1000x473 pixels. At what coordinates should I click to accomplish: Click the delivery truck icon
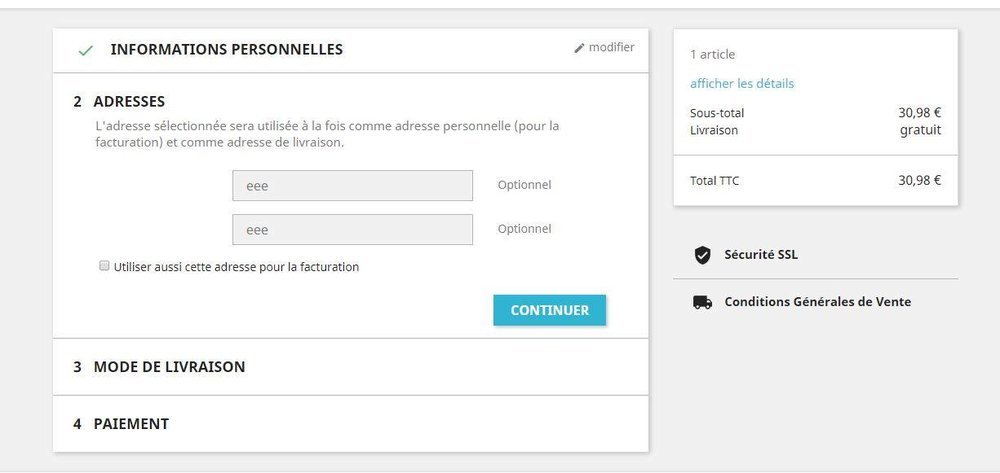tap(703, 302)
